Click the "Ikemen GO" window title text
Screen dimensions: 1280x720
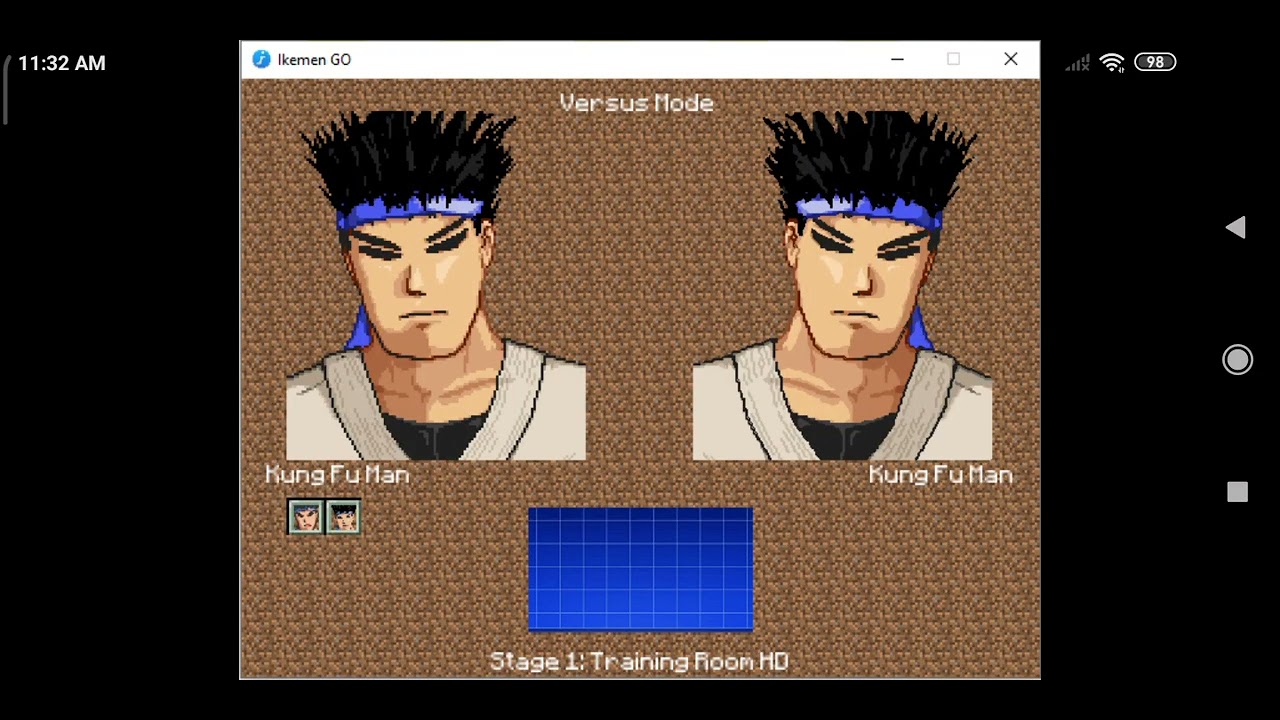click(314, 60)
